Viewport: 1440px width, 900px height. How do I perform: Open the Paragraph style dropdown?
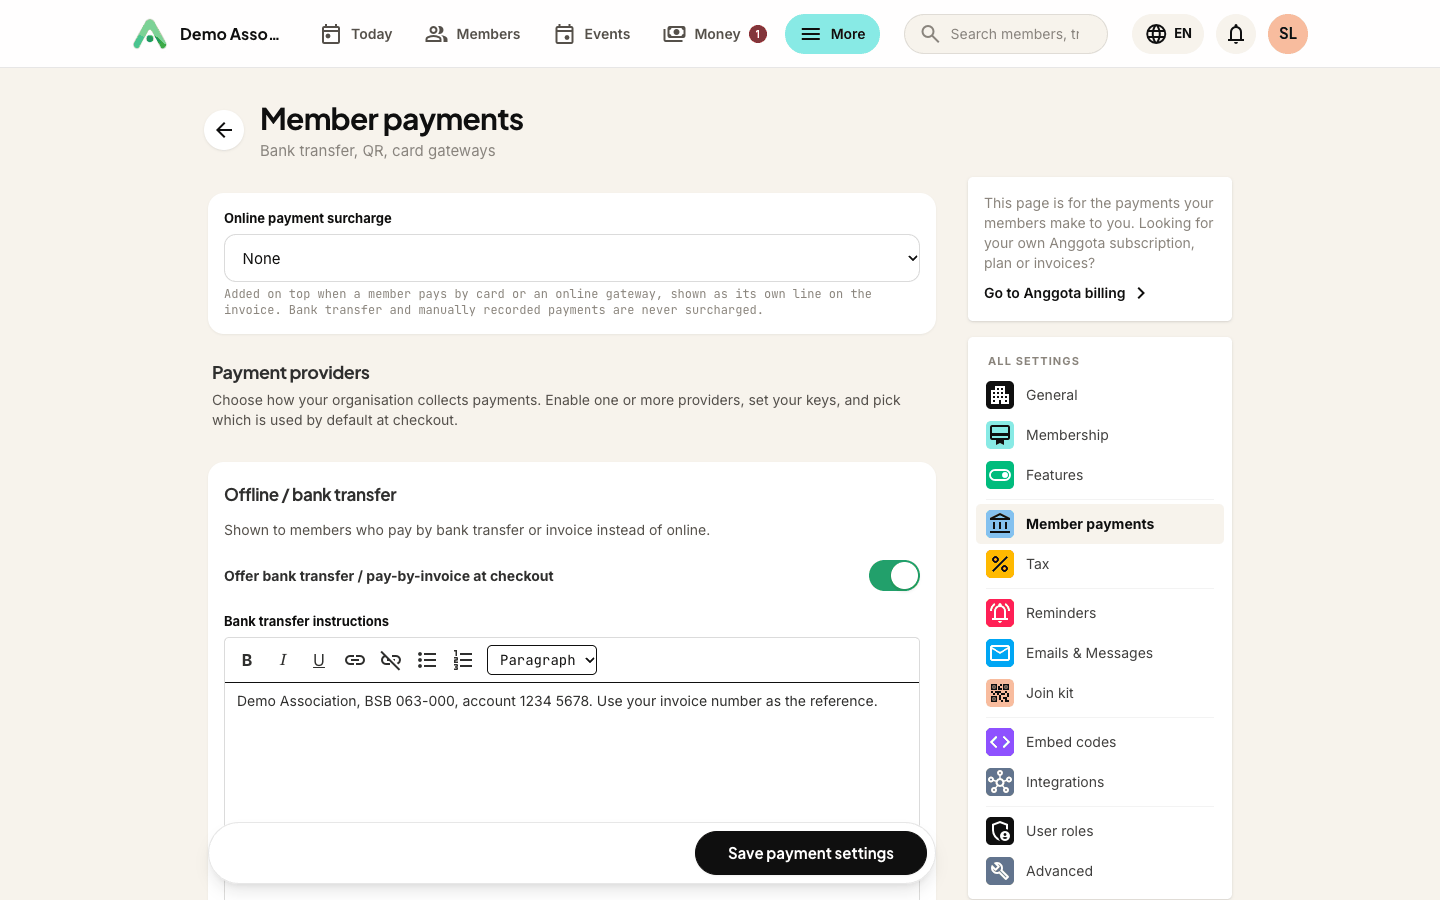[542, 660]
